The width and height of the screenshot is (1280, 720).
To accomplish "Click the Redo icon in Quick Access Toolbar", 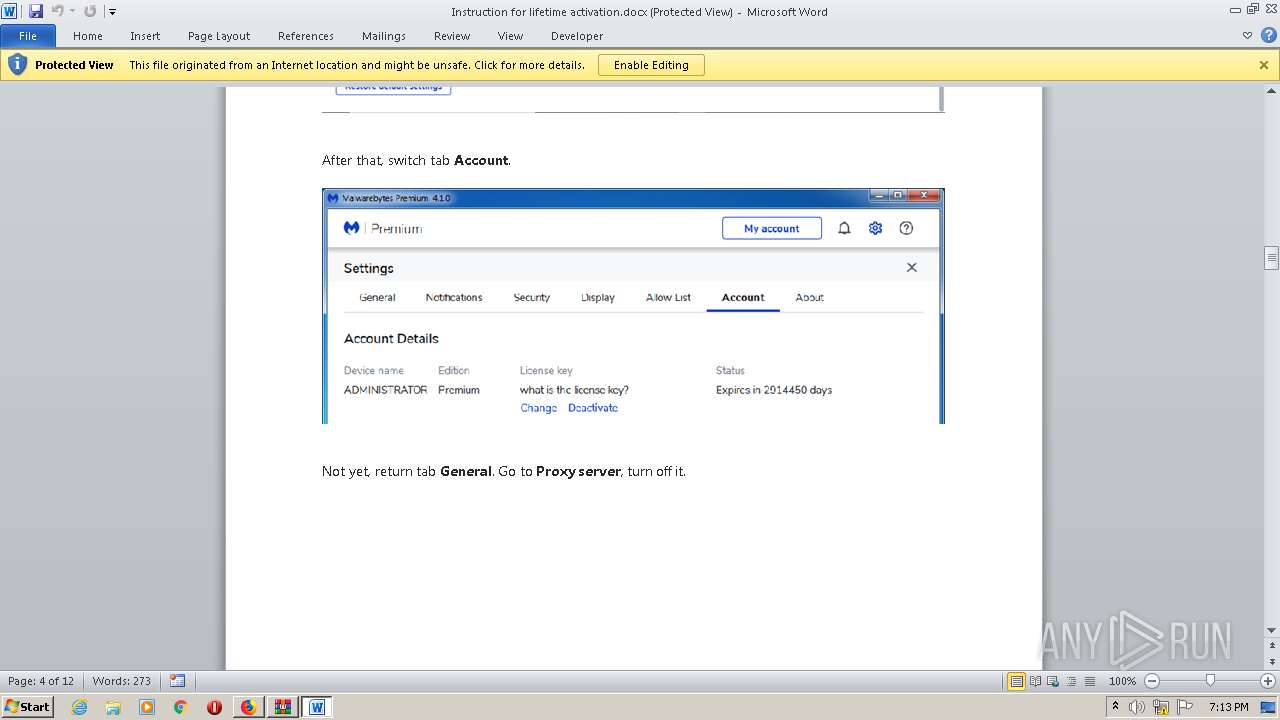I will tap(90, 11).
